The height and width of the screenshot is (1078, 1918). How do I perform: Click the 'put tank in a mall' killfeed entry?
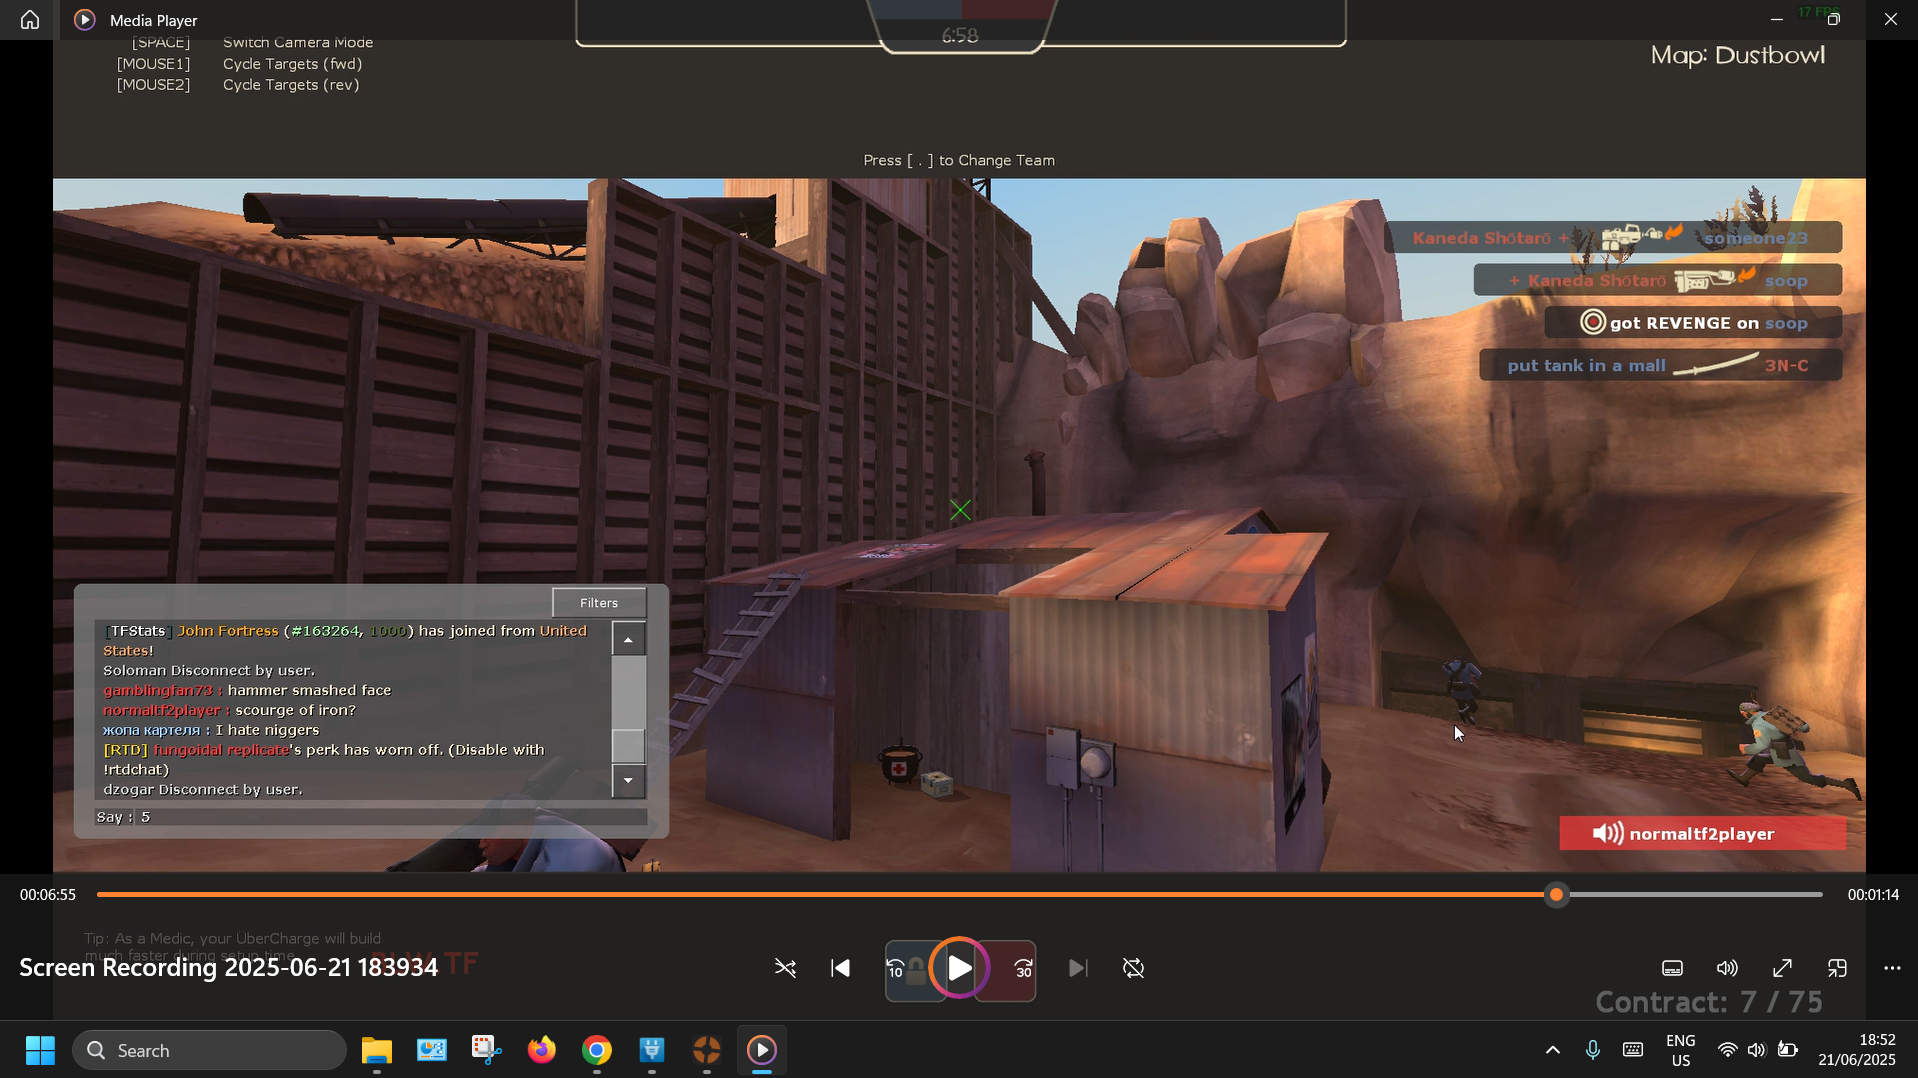pos(1660,366)
